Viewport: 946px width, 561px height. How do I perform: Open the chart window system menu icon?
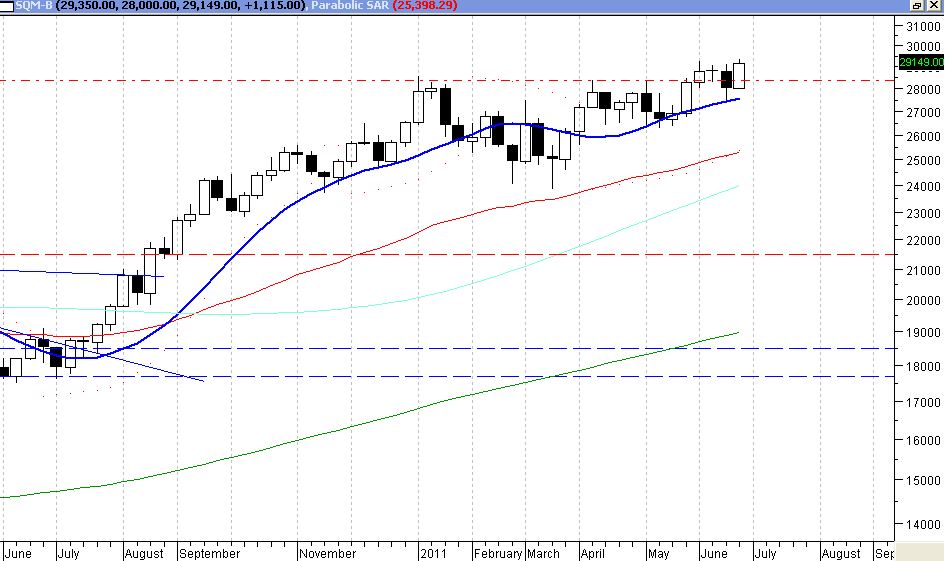tap(7, 6)
